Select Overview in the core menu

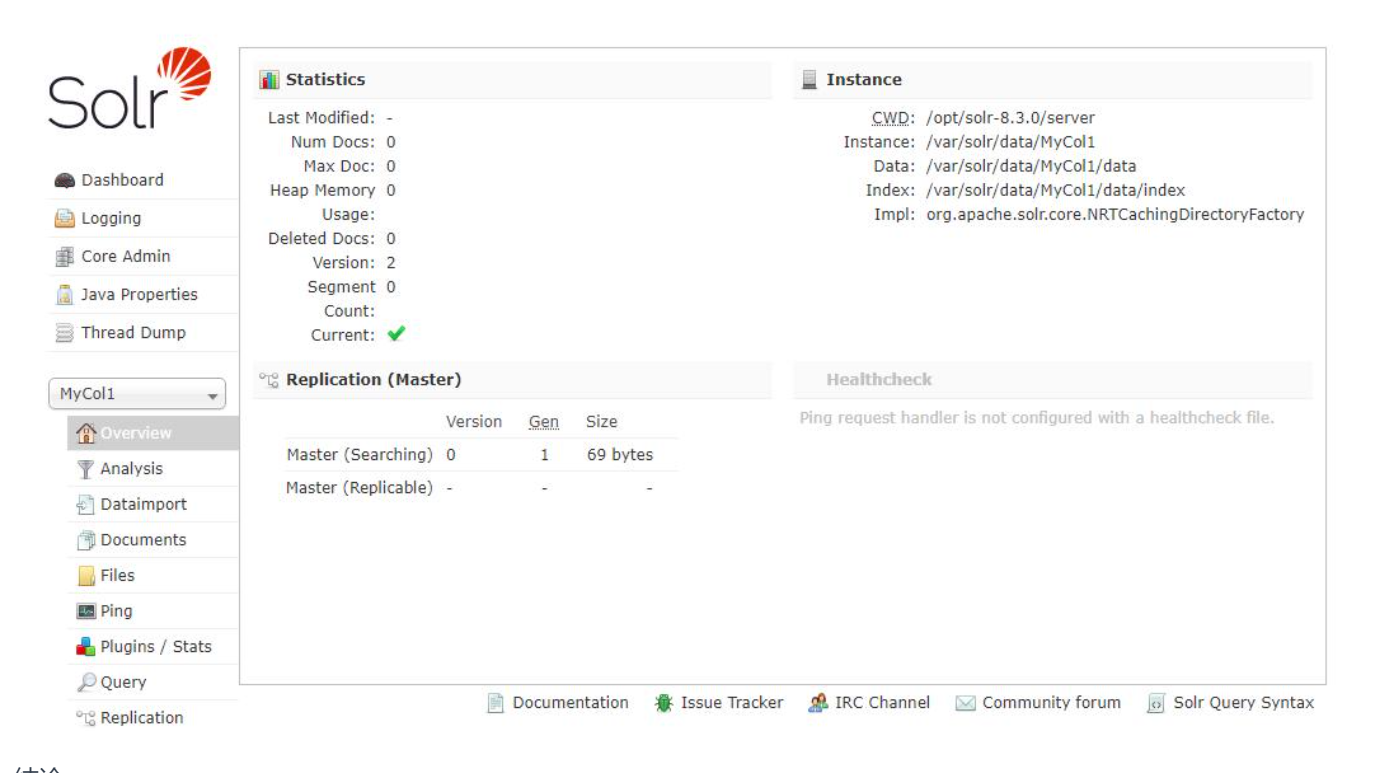[x=136, y=433]
